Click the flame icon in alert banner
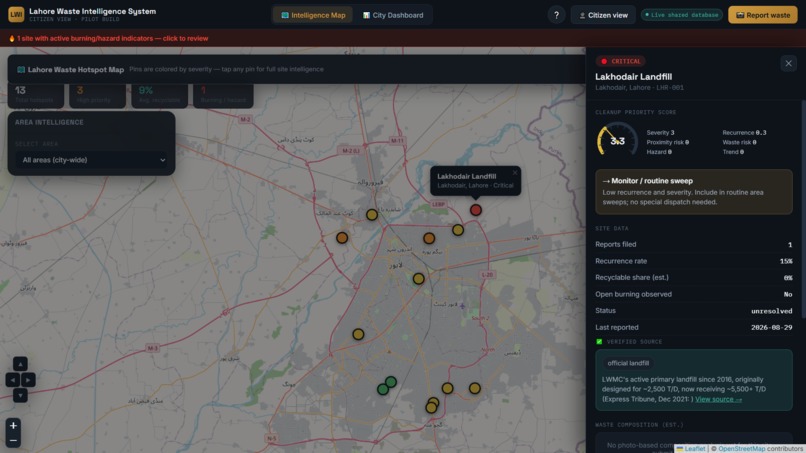Screen dimensions: 806x453 [x=12, y=38]
